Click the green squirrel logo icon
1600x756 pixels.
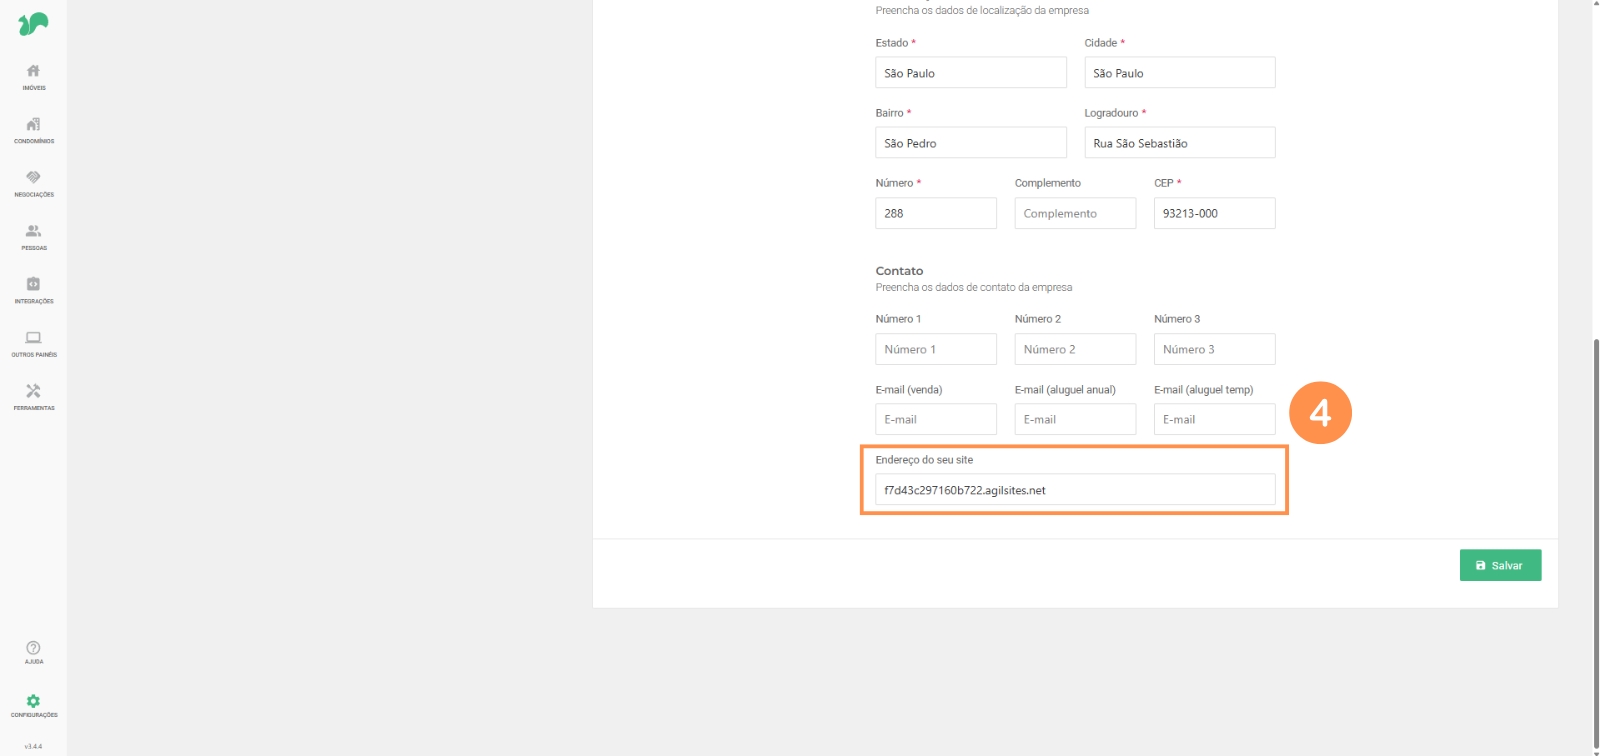coord(33,24)
